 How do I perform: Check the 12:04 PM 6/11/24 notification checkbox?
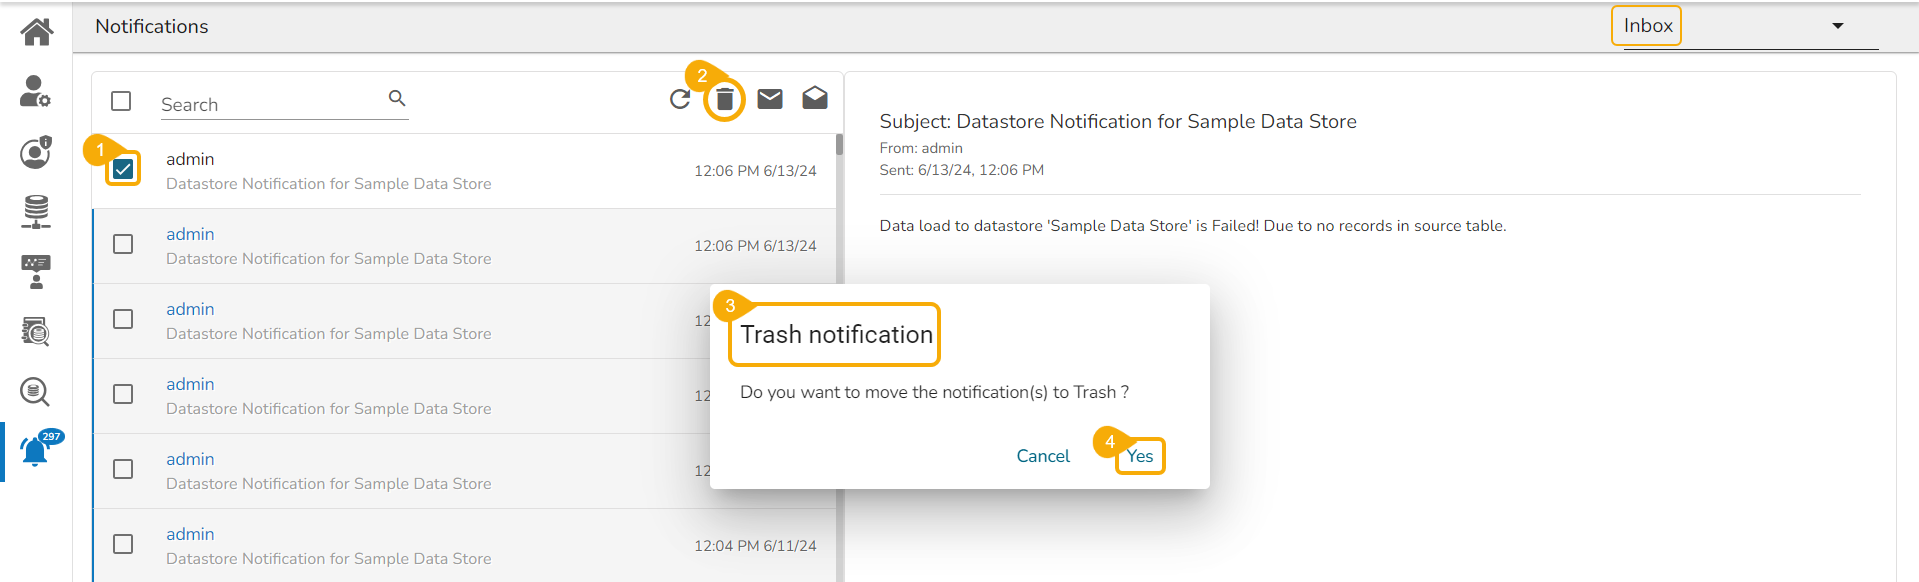point(123,544)
